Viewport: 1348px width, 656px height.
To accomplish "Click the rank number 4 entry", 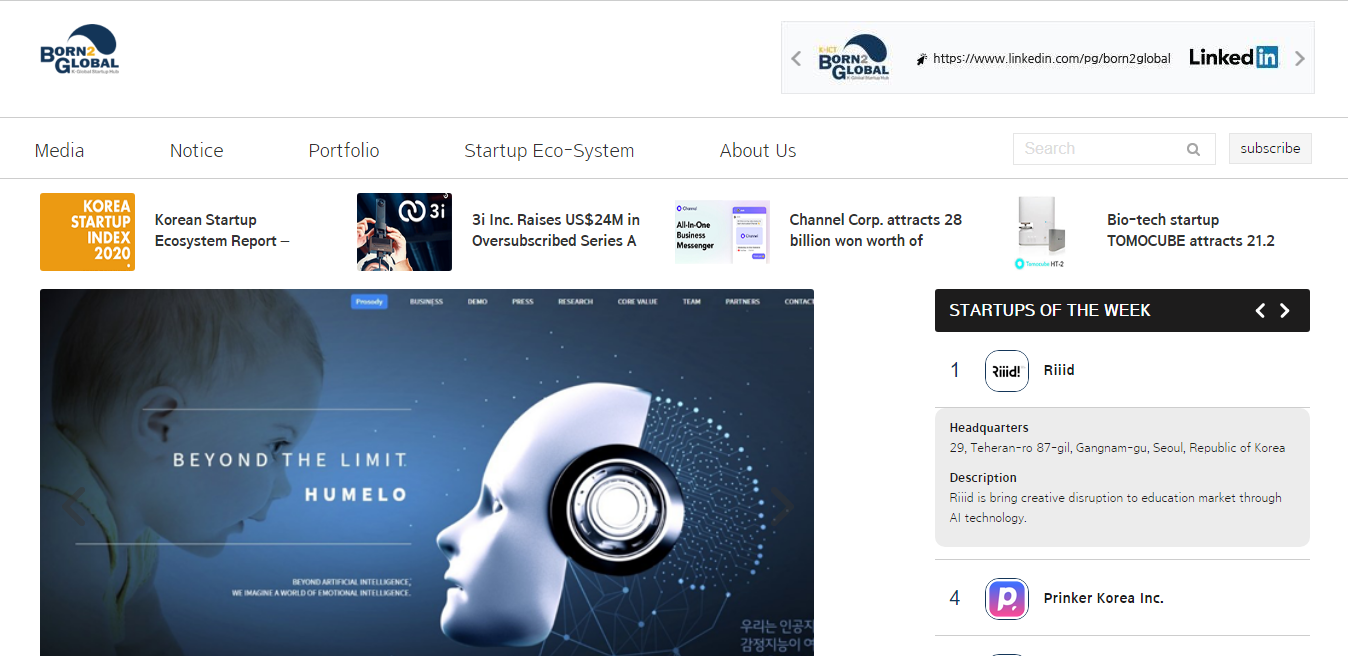I will (955, 598).
